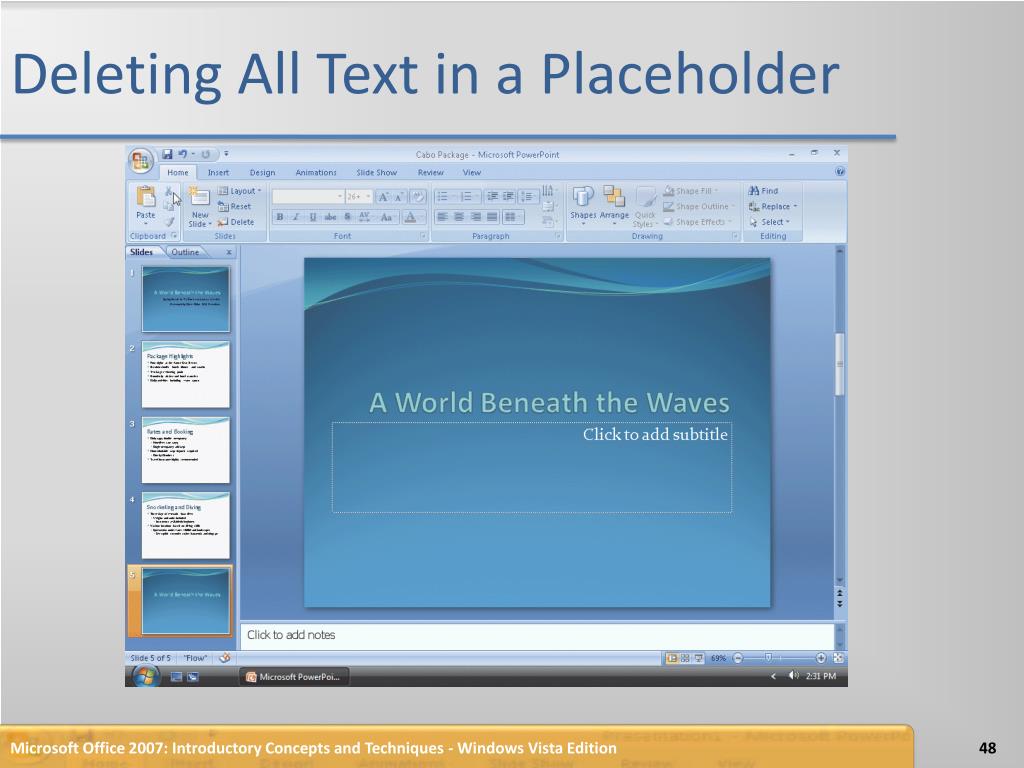The height and width of the screenshot is (768, 1024).
Task: Save the presentation from Quick Access Toolbar
Action: (167, 154)
